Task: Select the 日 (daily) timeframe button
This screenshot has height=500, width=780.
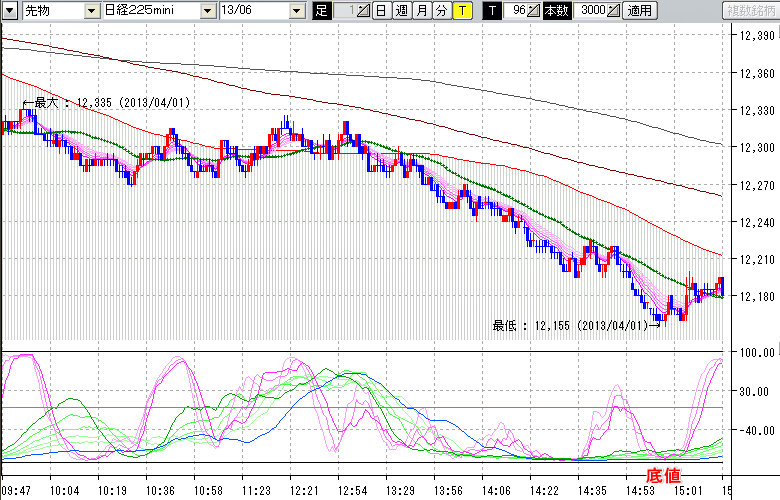Action: point(381,11)
